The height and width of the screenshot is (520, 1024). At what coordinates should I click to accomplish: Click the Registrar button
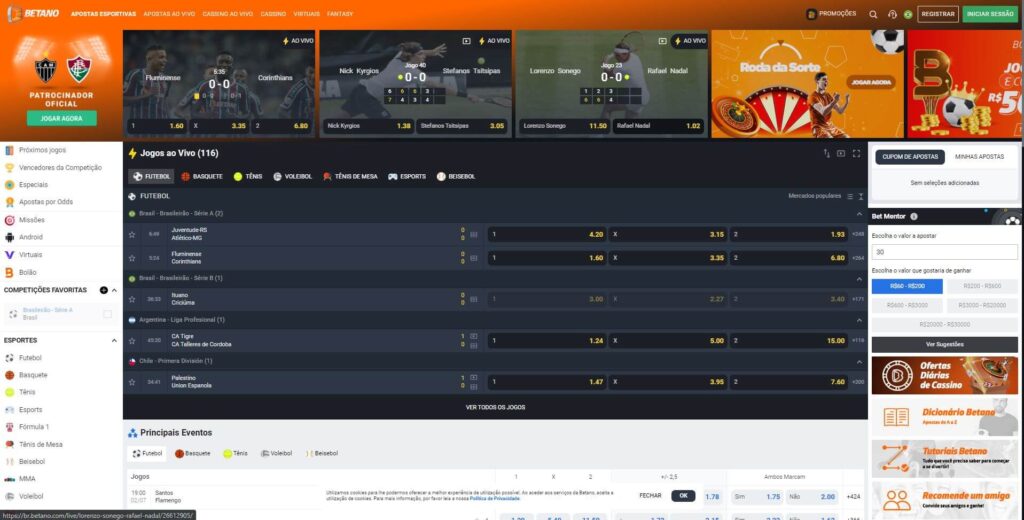click(938, 14)
